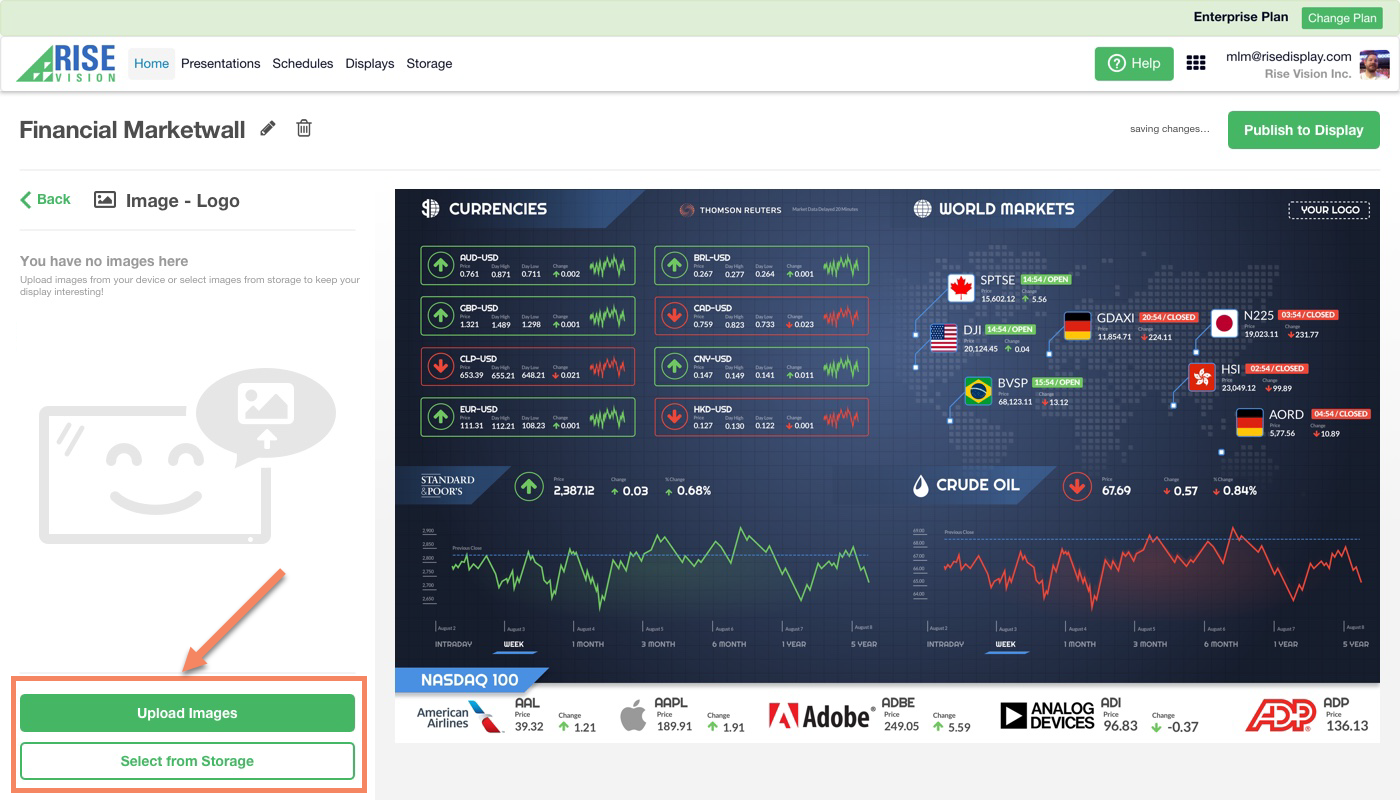Click the BRL-USD up arrow icon
Screen dimensions: 1400x800
pos(673,265)
